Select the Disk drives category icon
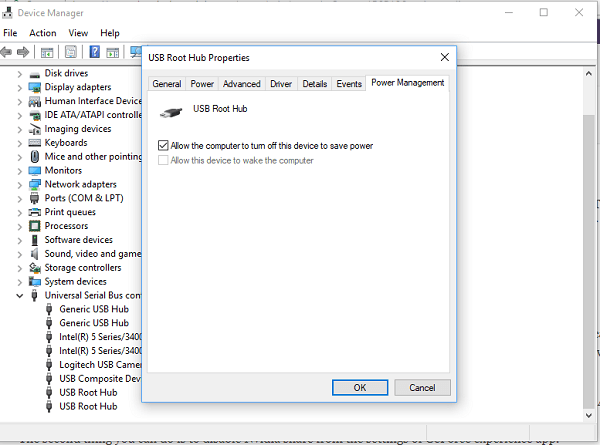Viewport: 600px width, 445px height. (x=34, y=74)
